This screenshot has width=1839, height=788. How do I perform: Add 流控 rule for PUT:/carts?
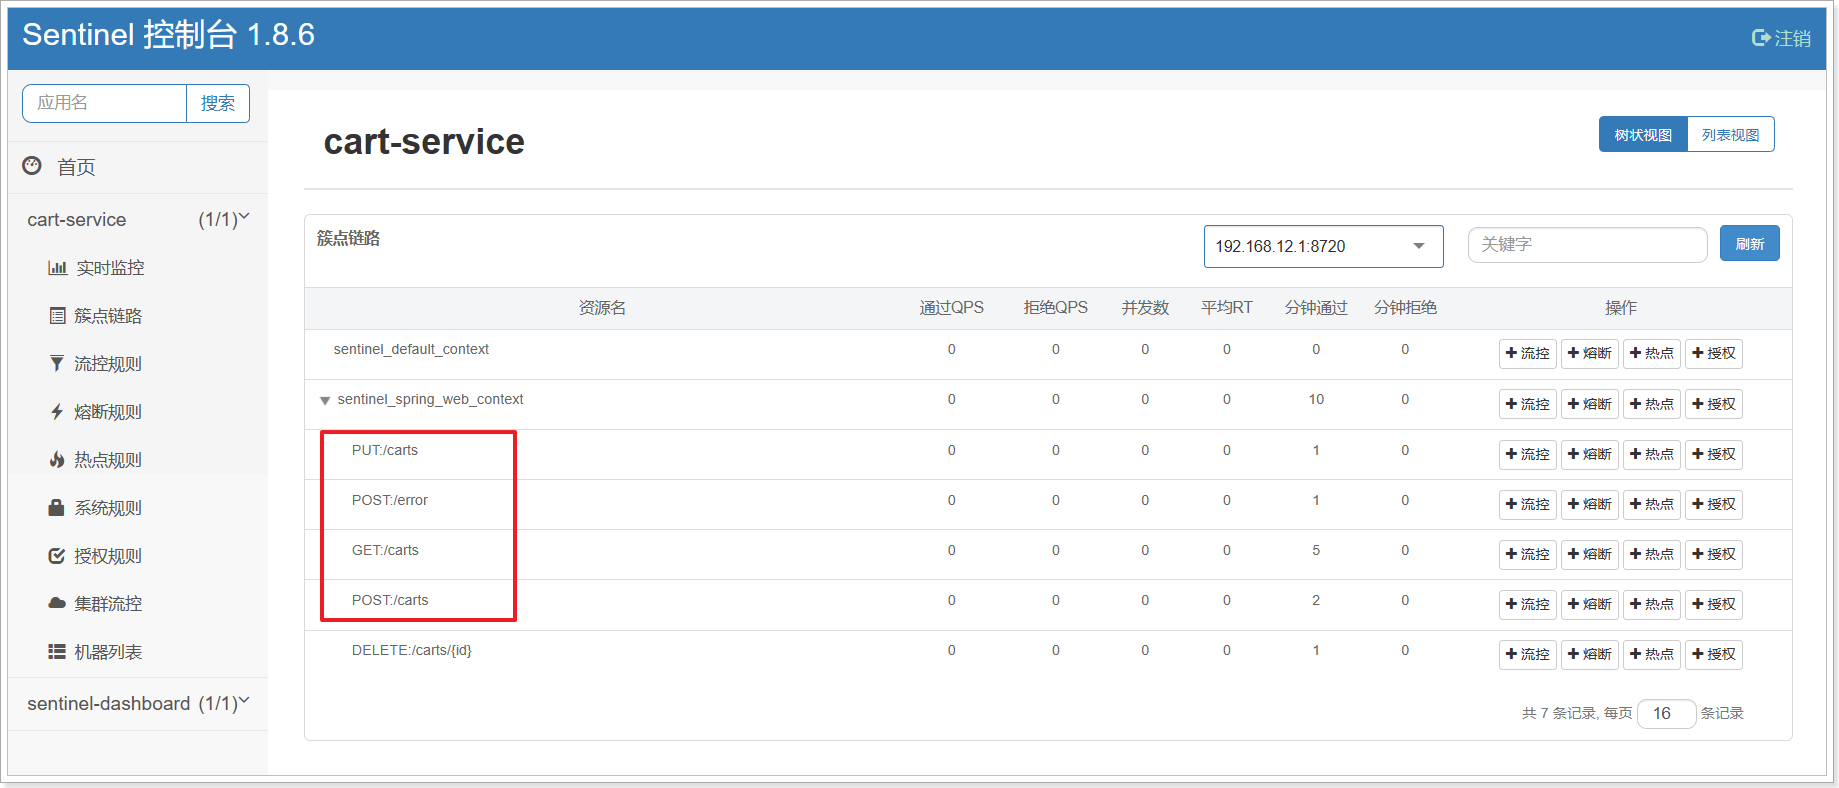pyautogui.click(x=1527, y=454)
